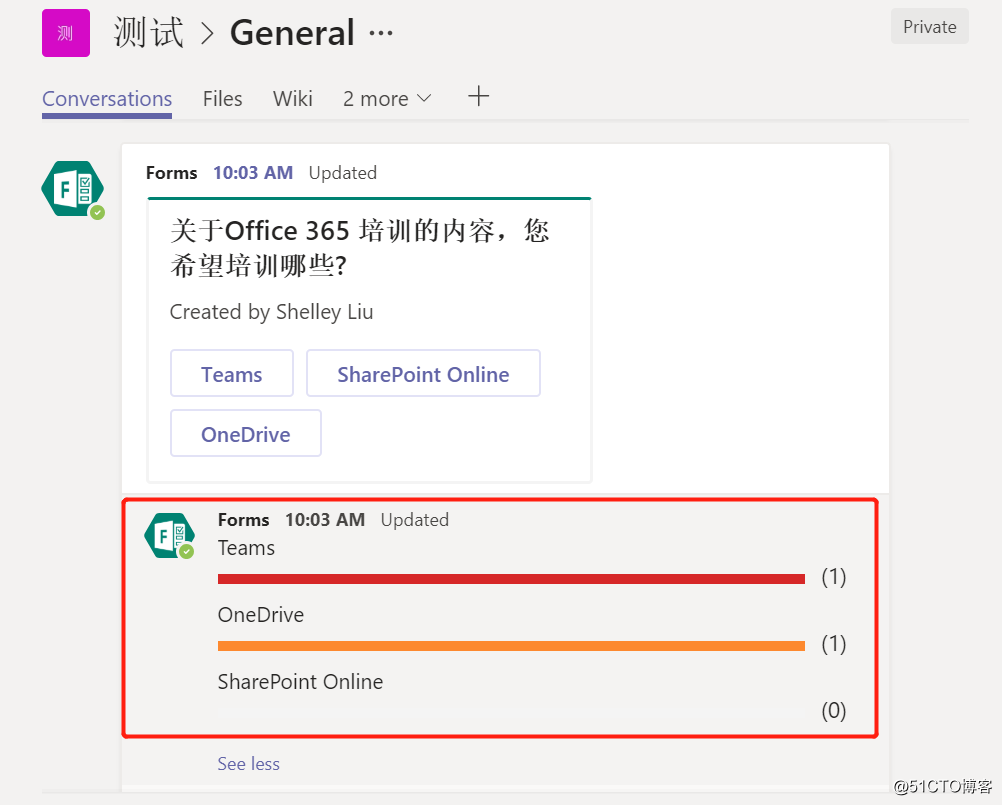Click the magenta team avatar icon
Viewport: 1002px width, 805px height.
pos(66,33)
